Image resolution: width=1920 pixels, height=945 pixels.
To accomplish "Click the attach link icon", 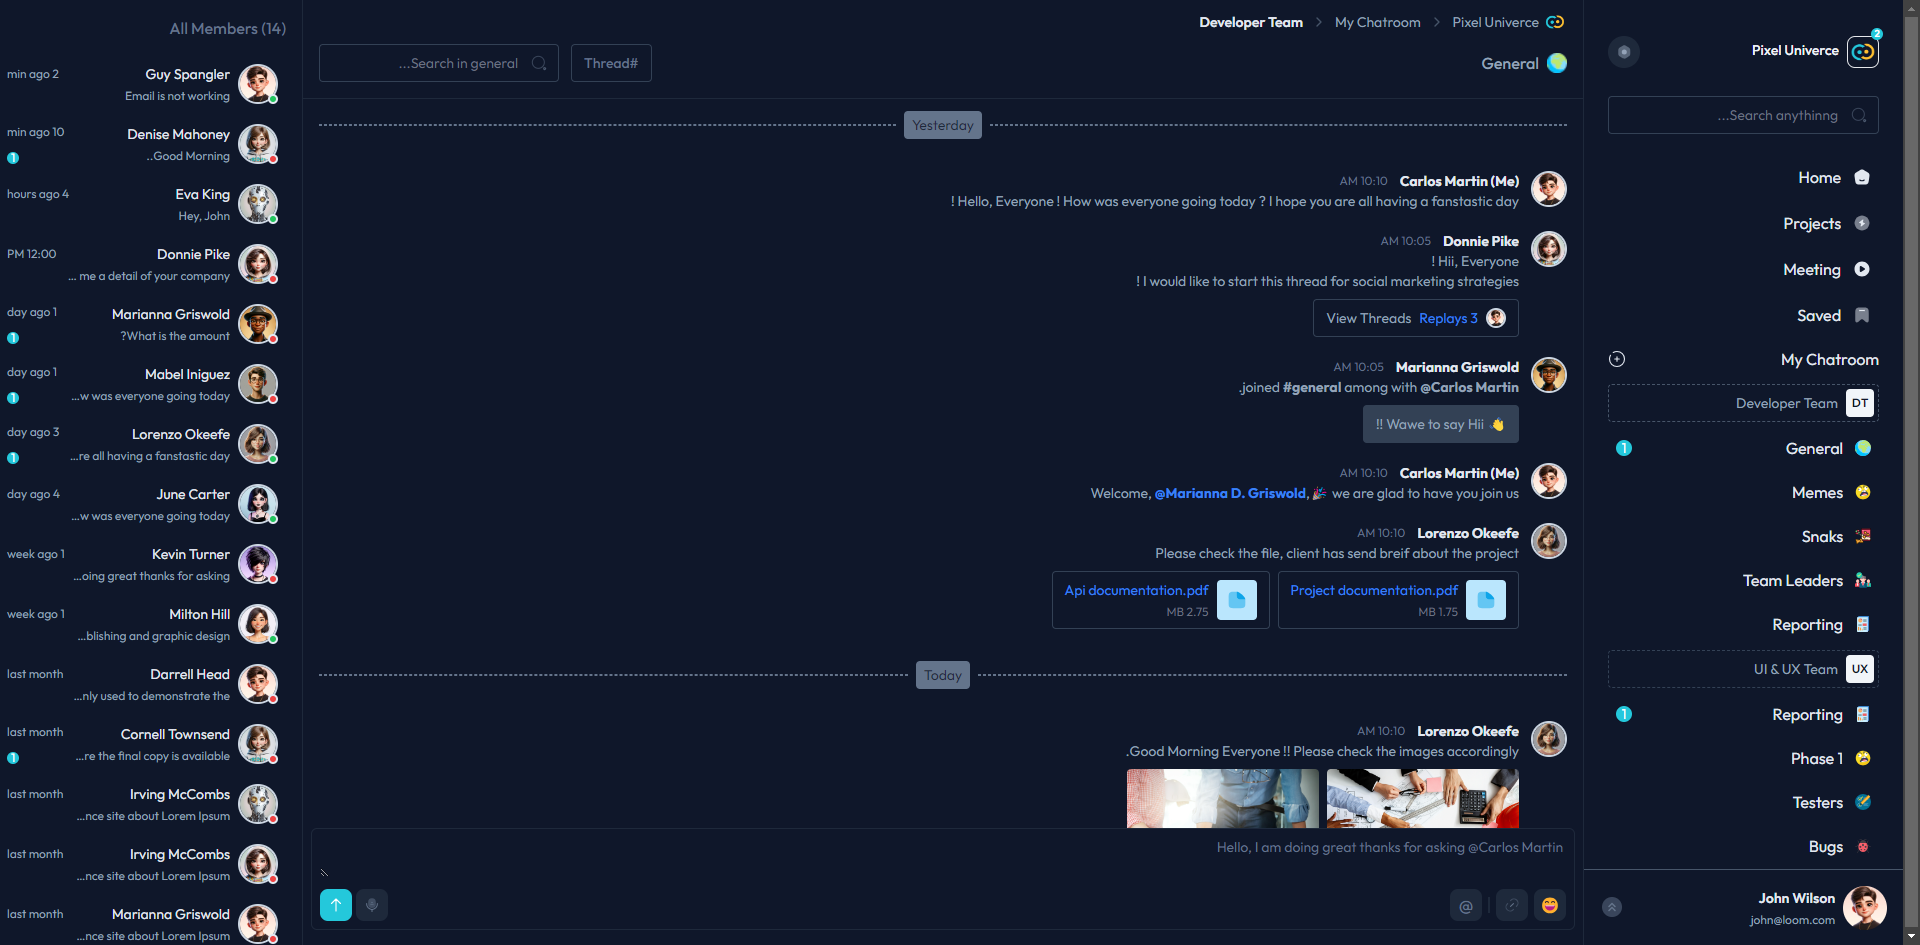I will 1511,905.
